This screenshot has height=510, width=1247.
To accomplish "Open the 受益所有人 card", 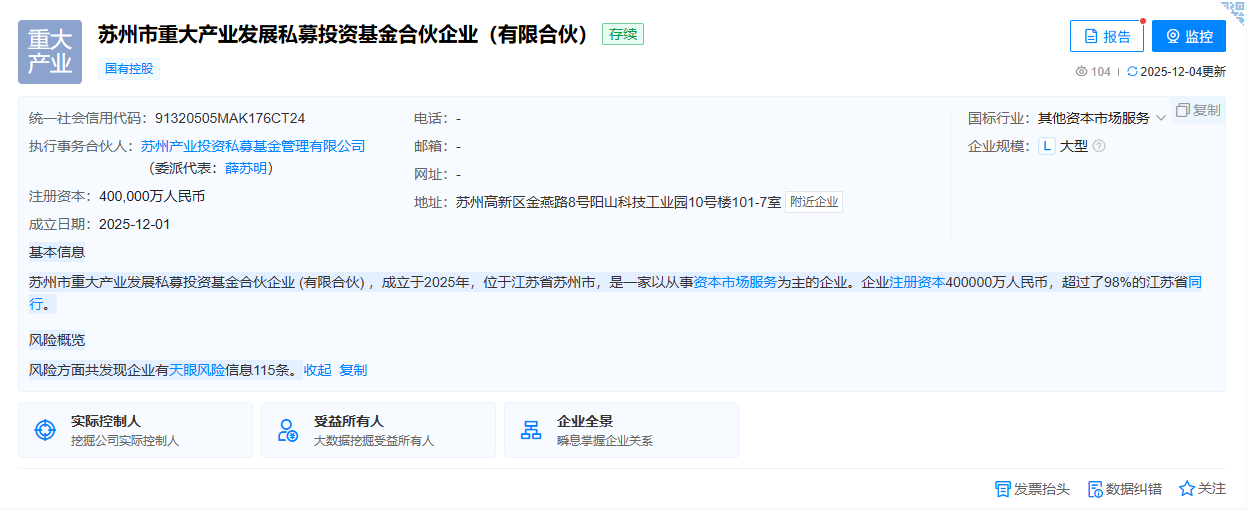I will click(378, 430).
